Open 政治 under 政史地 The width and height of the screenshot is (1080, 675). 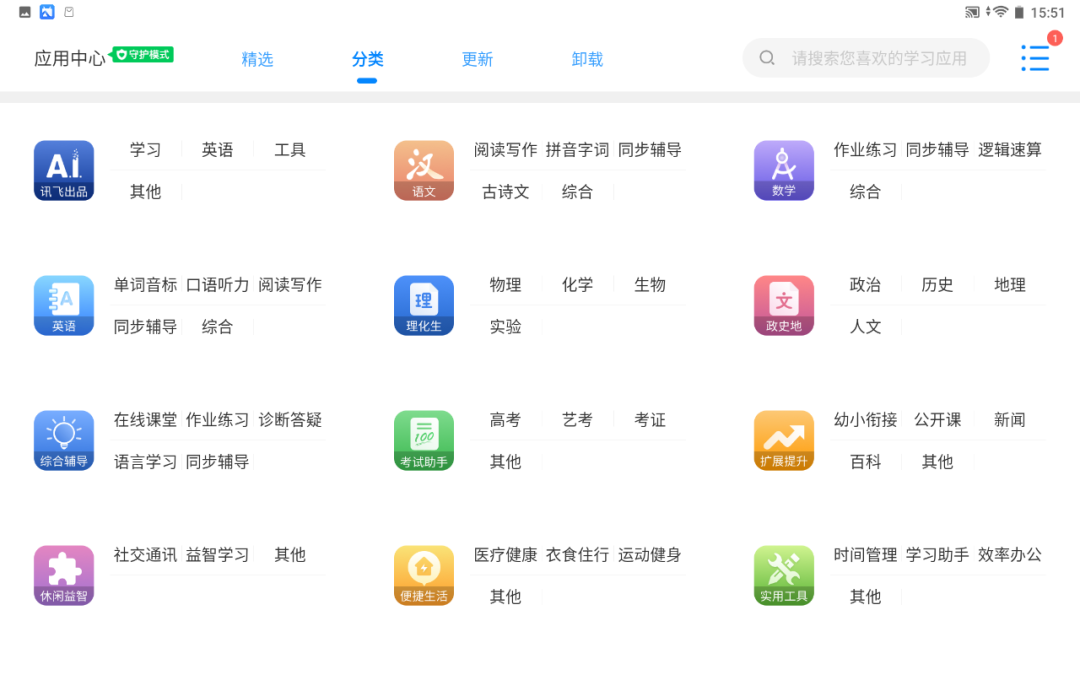(865, 285)
